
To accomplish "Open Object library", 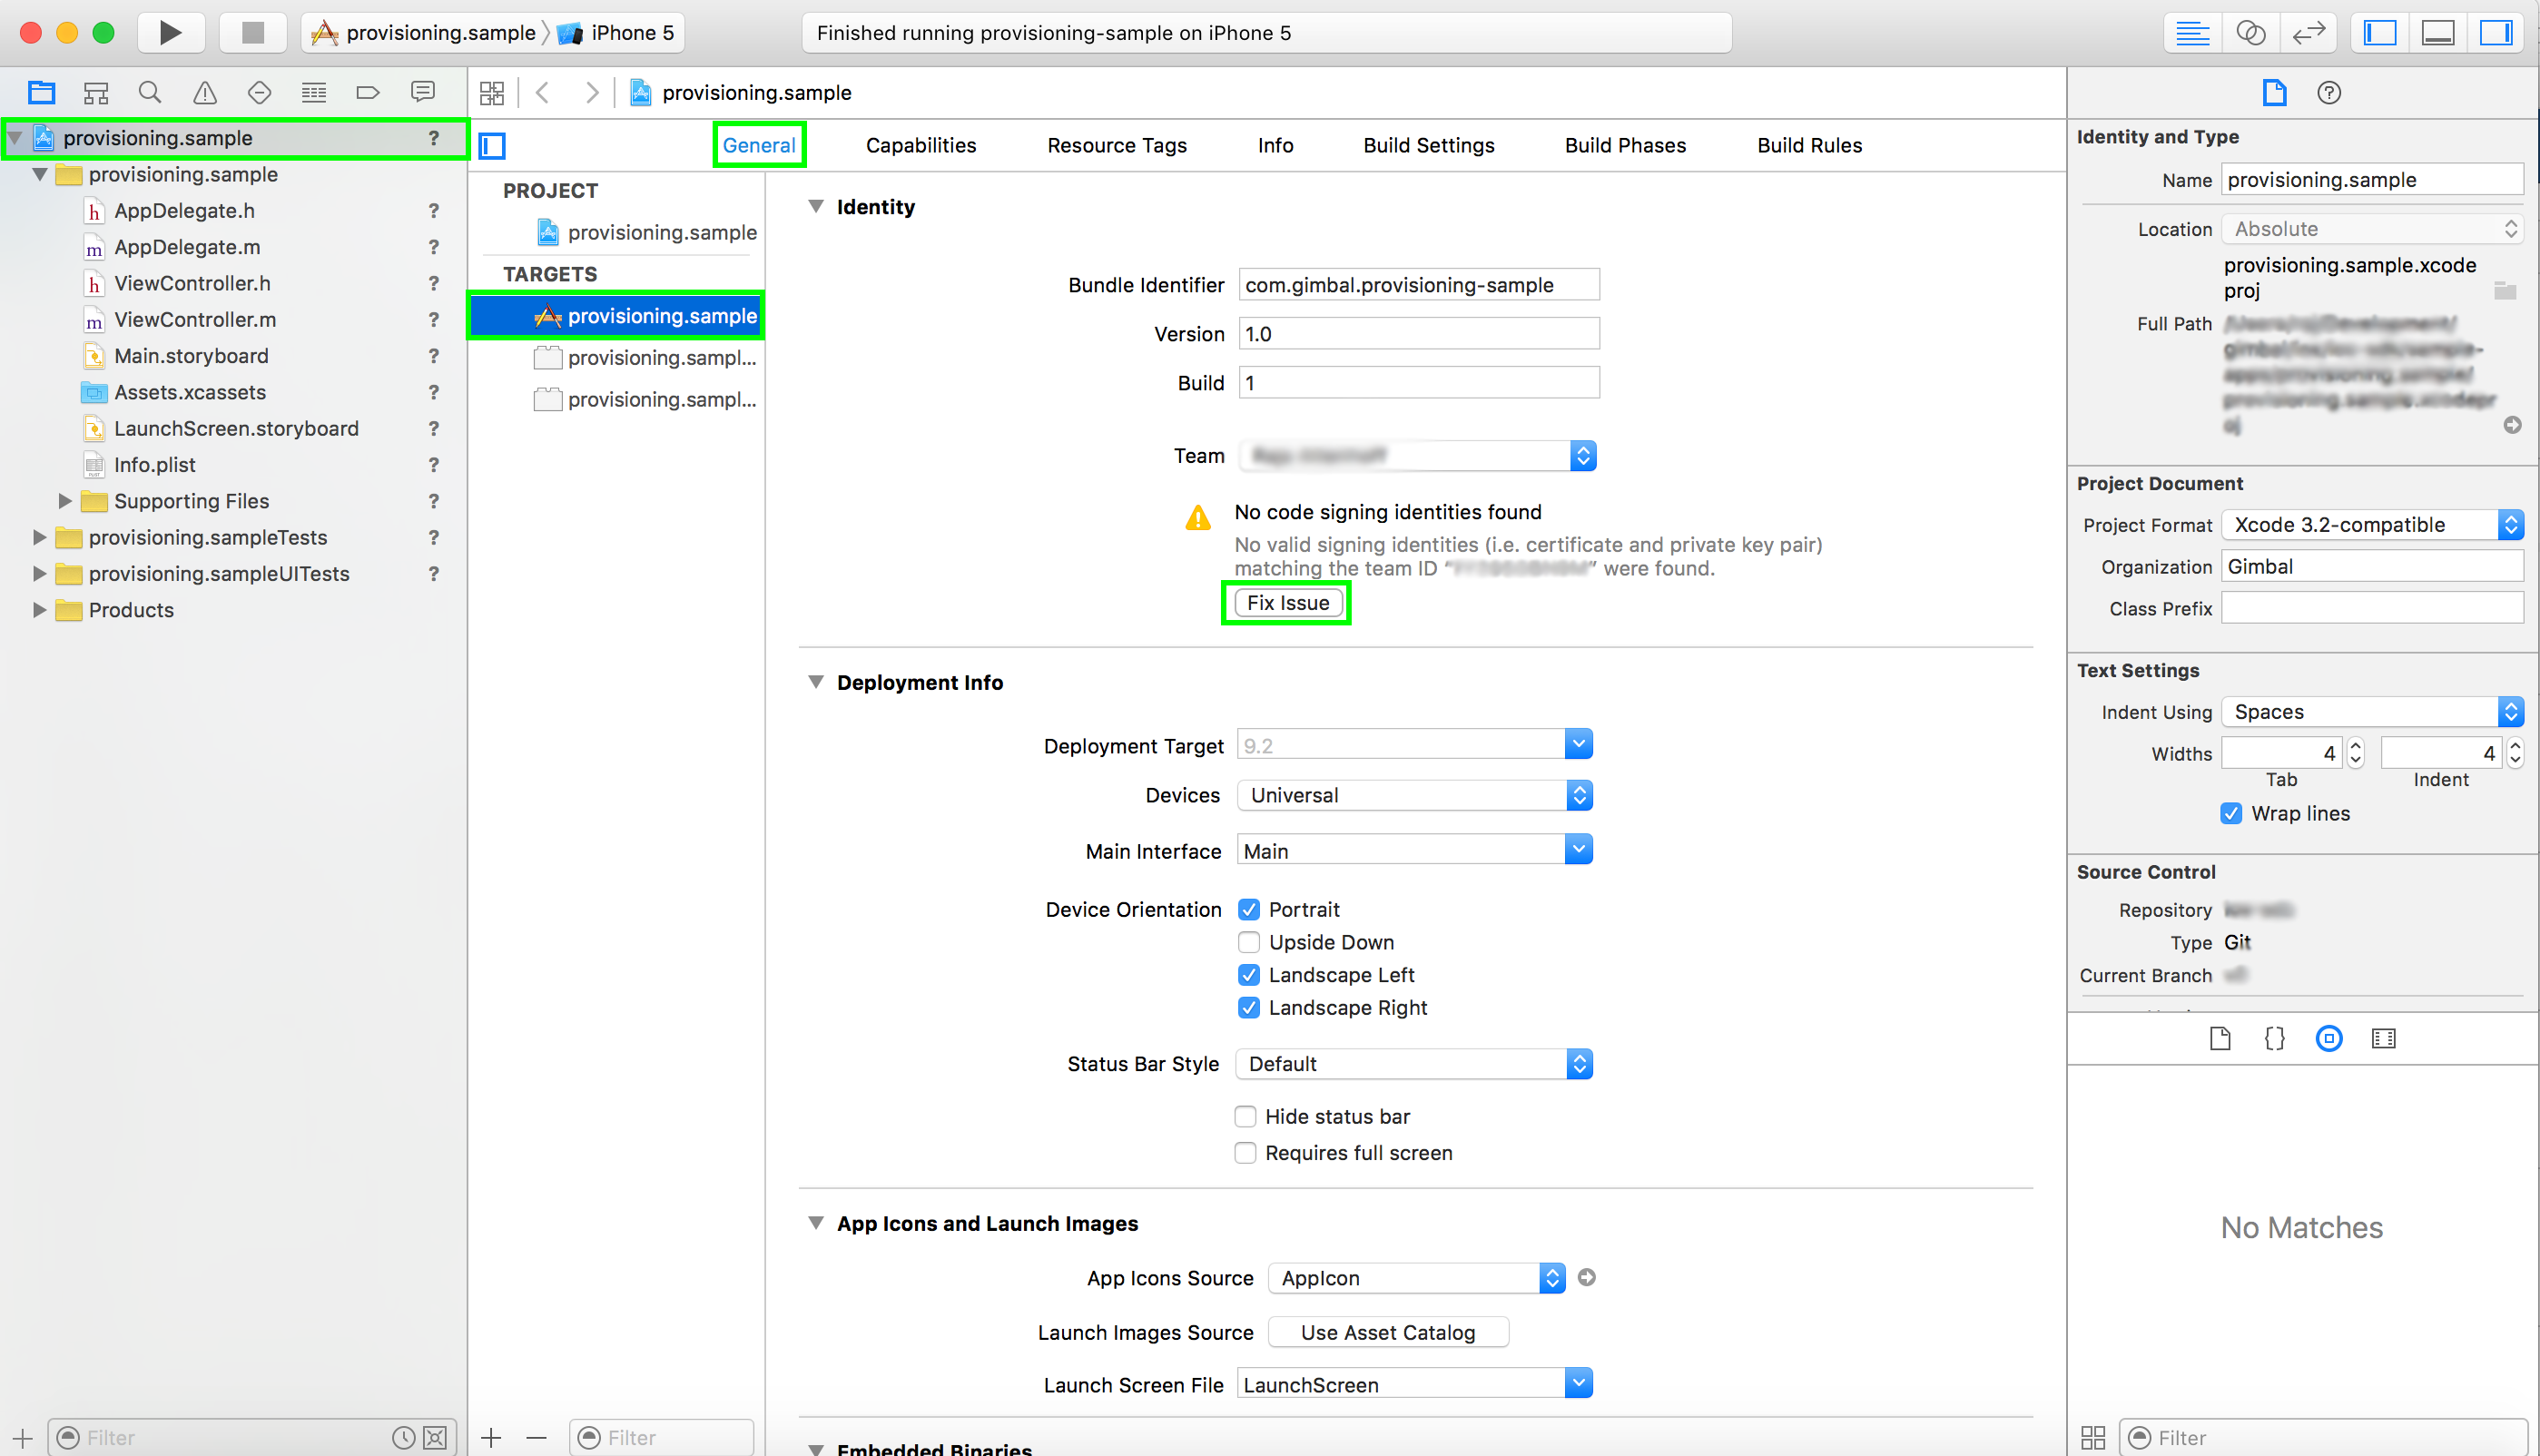I will (x=2329, y=1038).
